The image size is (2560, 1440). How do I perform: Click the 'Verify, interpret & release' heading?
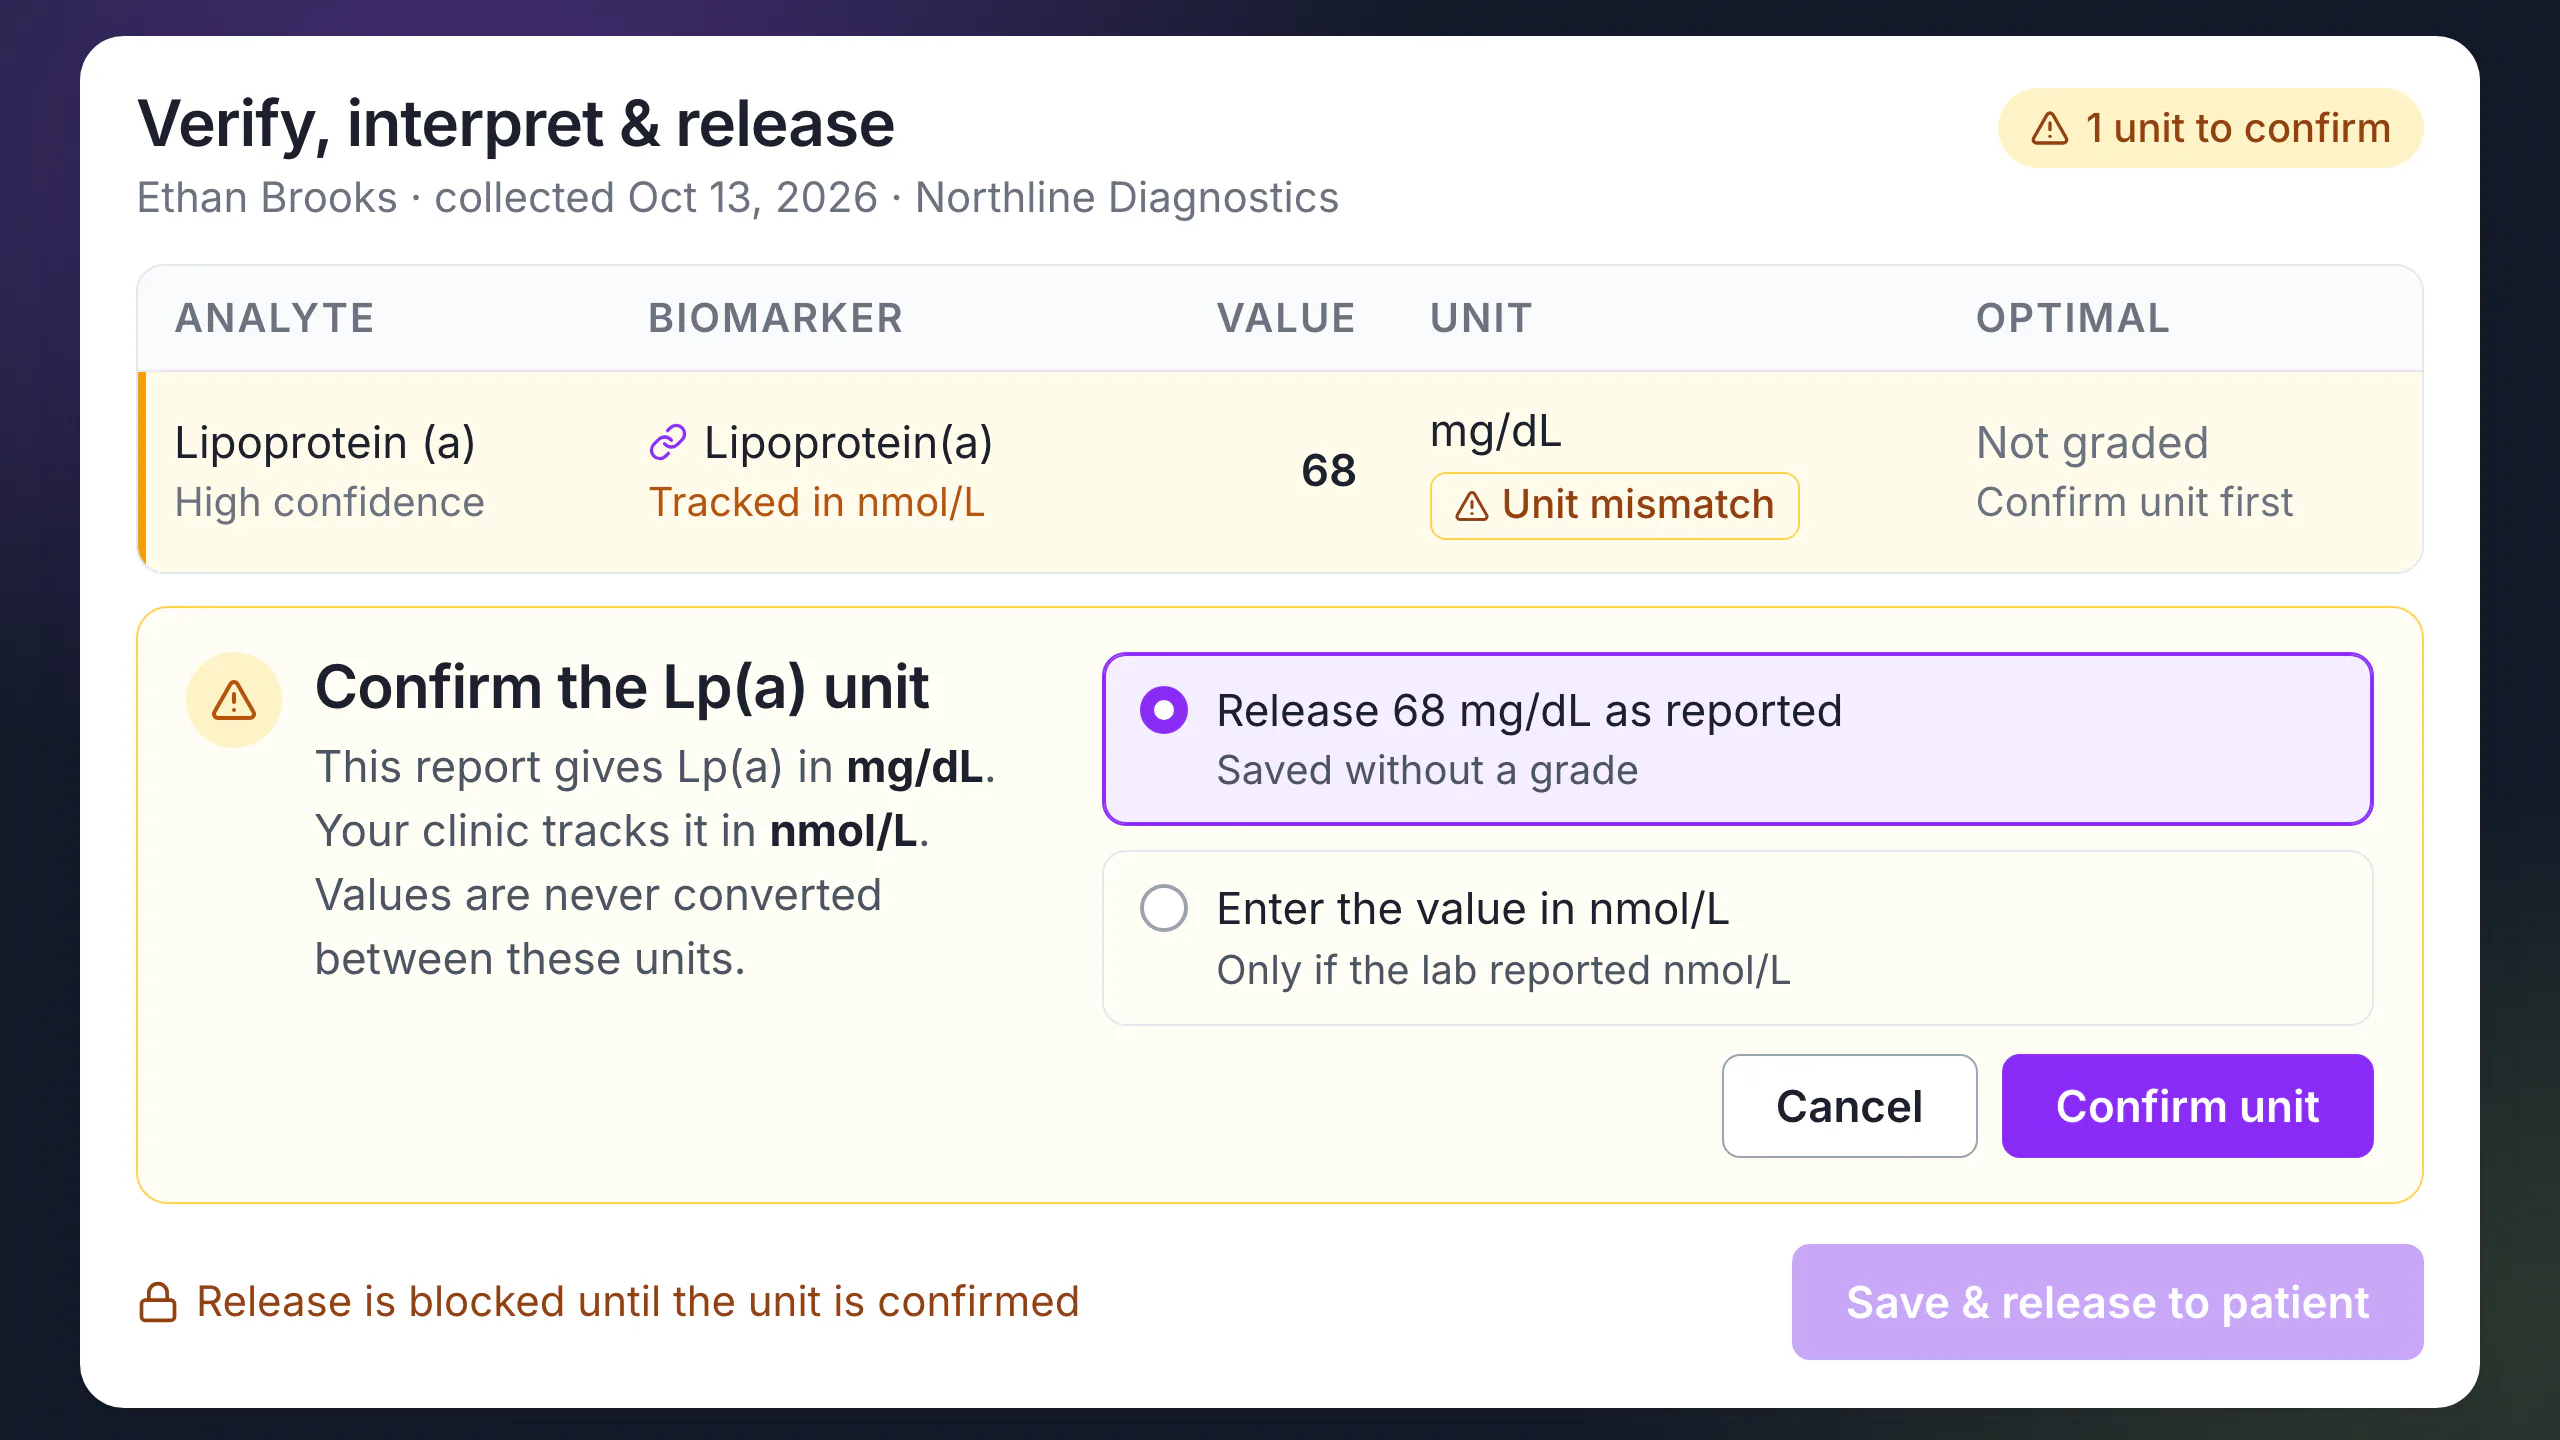[x=516, y=124]
